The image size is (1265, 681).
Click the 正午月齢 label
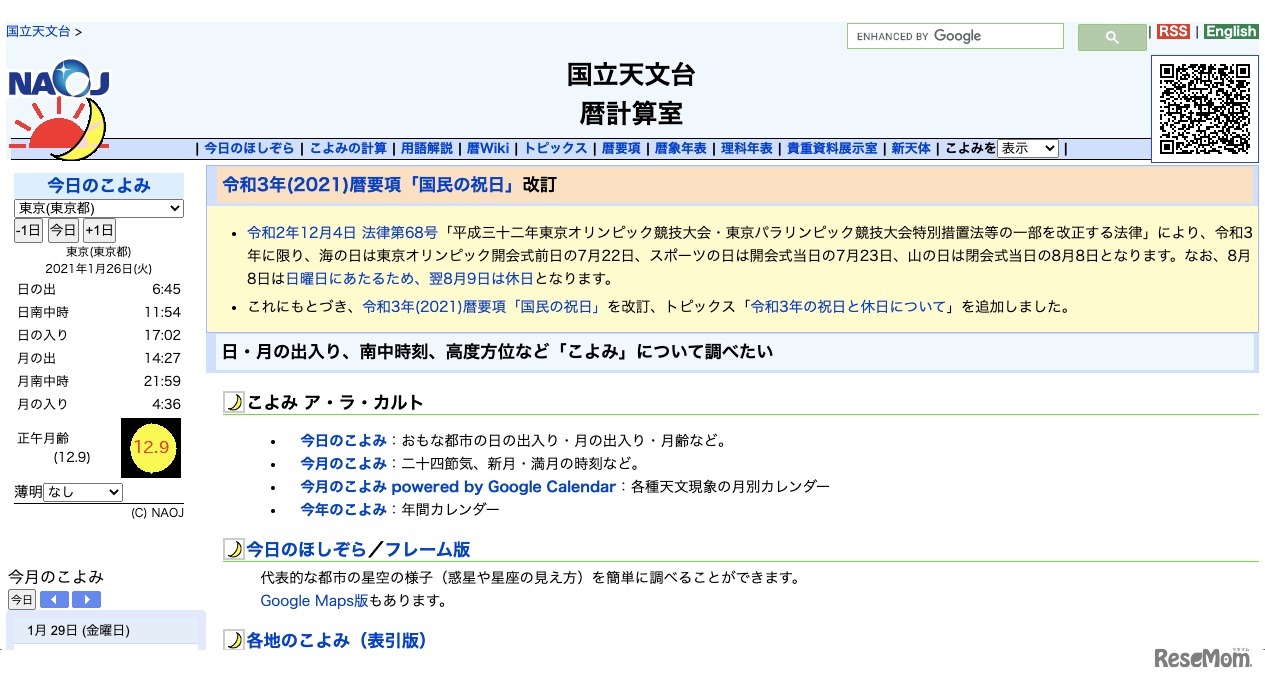(44, 438)
